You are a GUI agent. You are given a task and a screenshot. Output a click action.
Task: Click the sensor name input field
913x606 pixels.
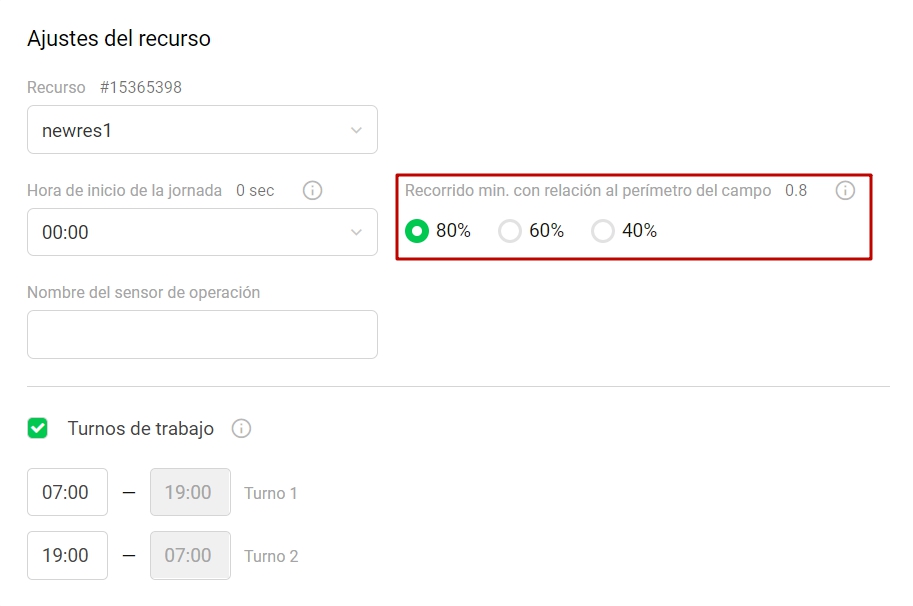pyautogui.click(x=202, y=334)
